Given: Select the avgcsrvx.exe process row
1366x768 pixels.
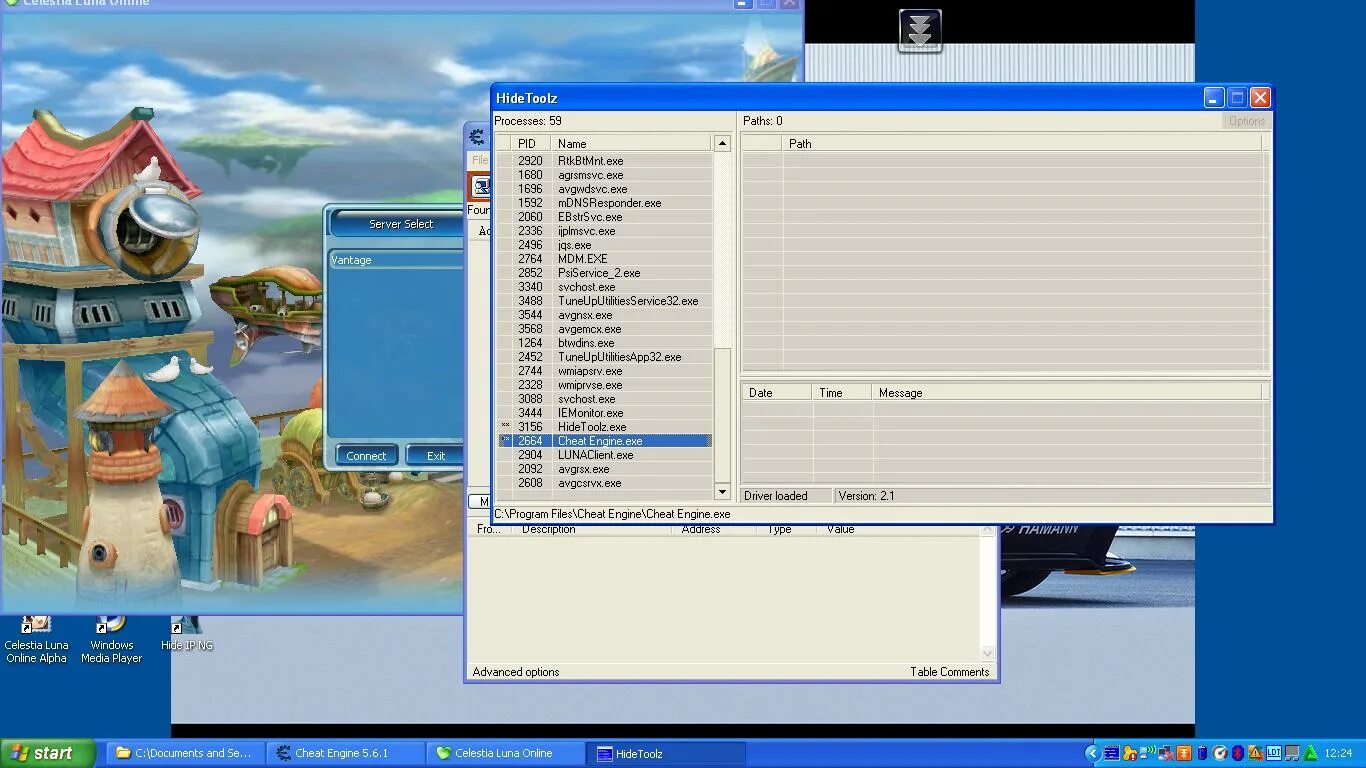Looking at the screenshot, I should point(604,483).
